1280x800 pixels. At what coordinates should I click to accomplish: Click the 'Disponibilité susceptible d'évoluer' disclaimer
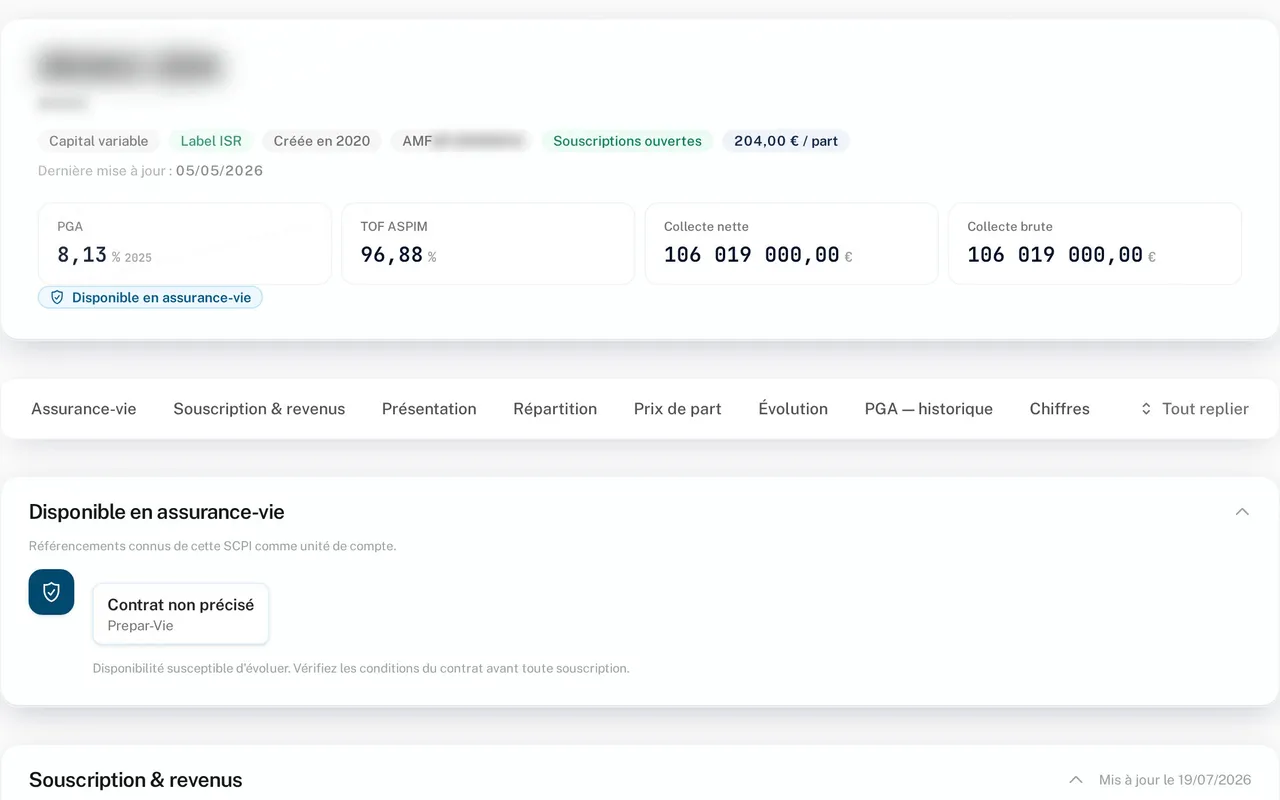tap(361, 668)
